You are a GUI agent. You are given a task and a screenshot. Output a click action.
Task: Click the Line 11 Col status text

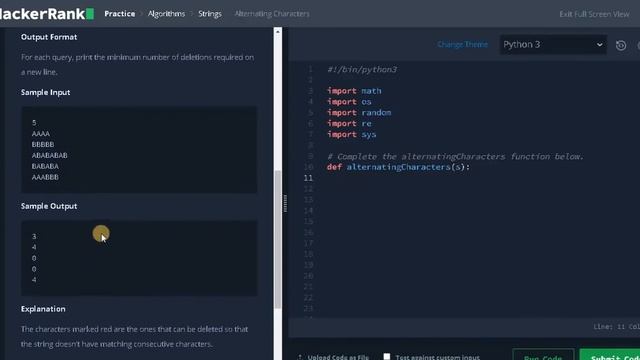coord(616,327)
